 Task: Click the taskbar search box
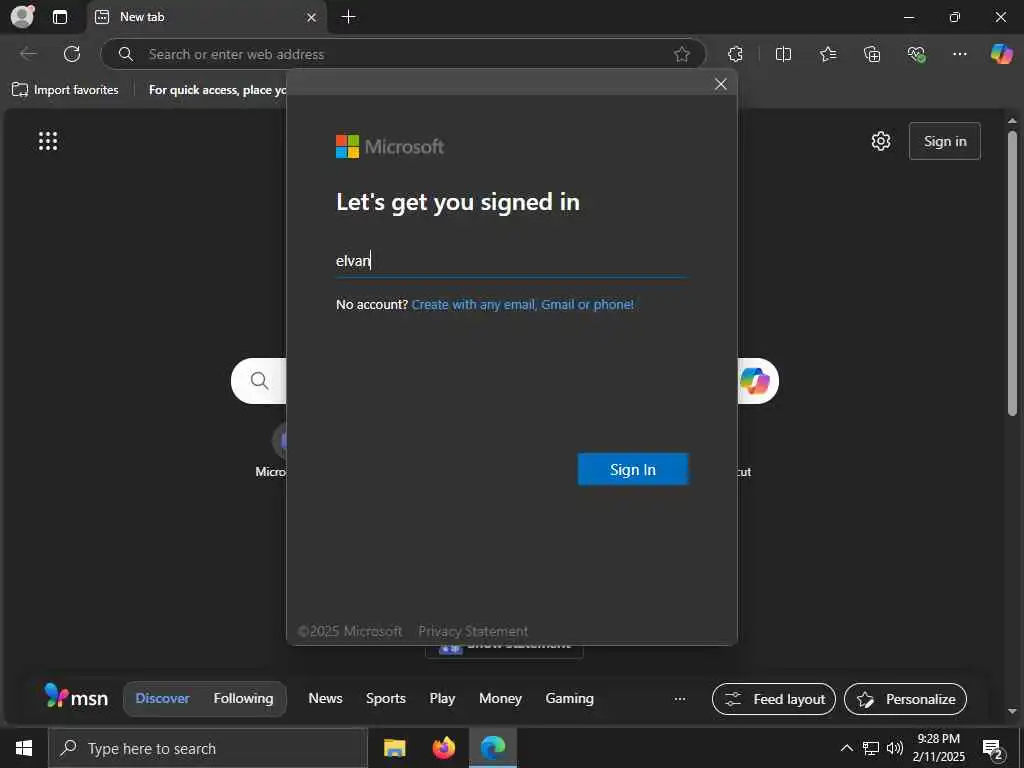208,748
